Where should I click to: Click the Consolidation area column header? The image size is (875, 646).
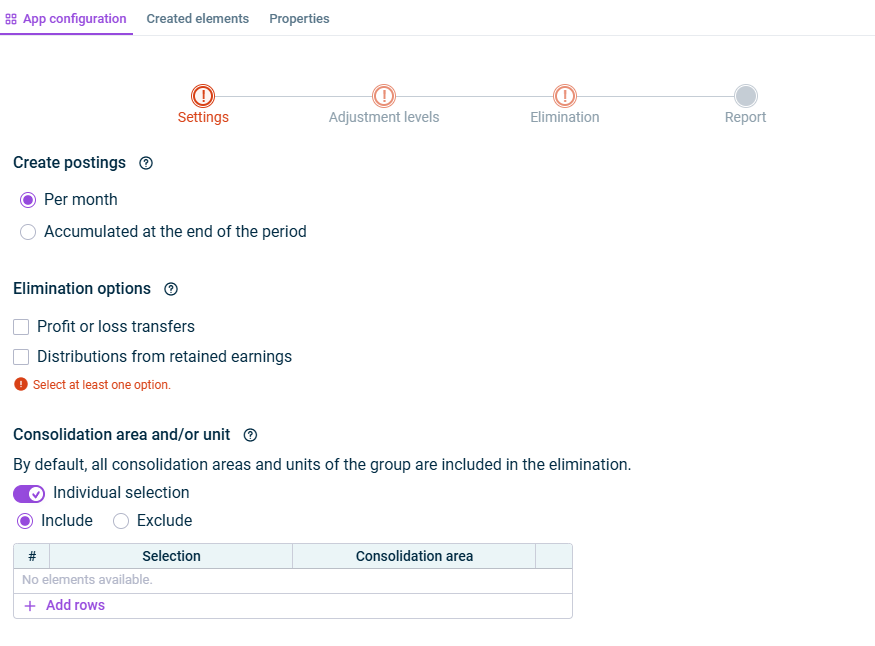(414, 556)
